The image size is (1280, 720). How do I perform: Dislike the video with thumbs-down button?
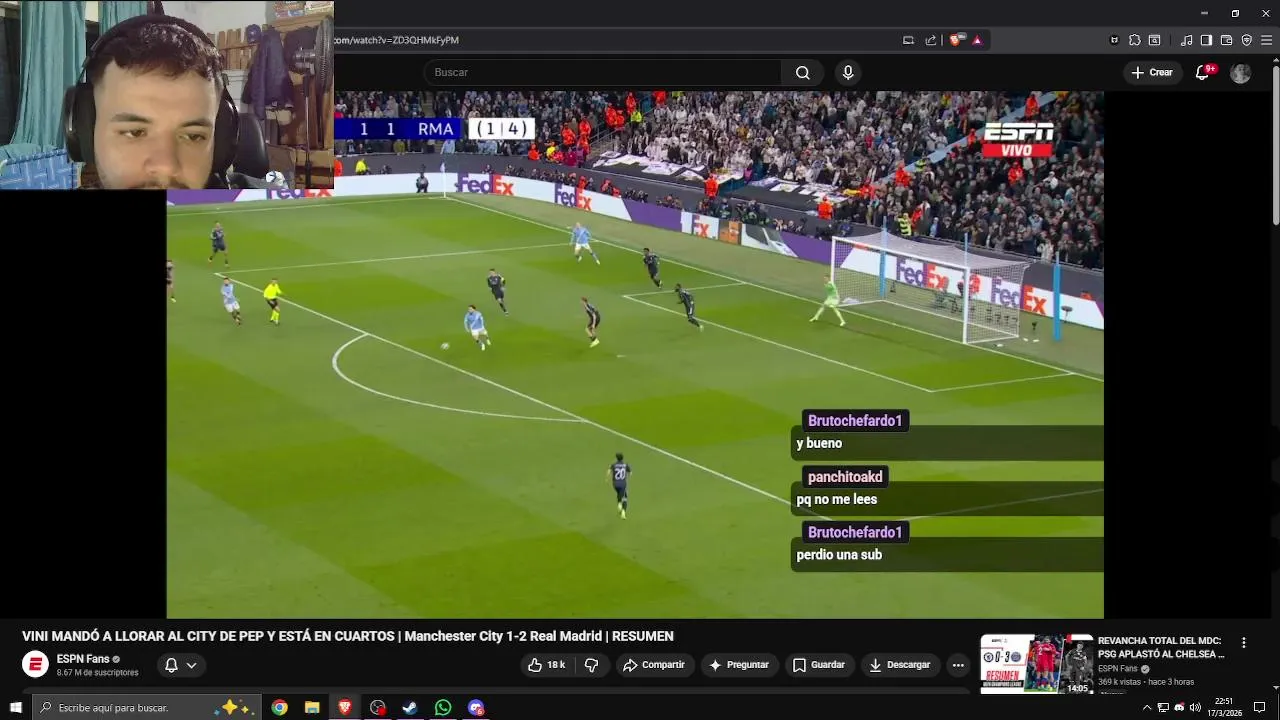point(591,665)
